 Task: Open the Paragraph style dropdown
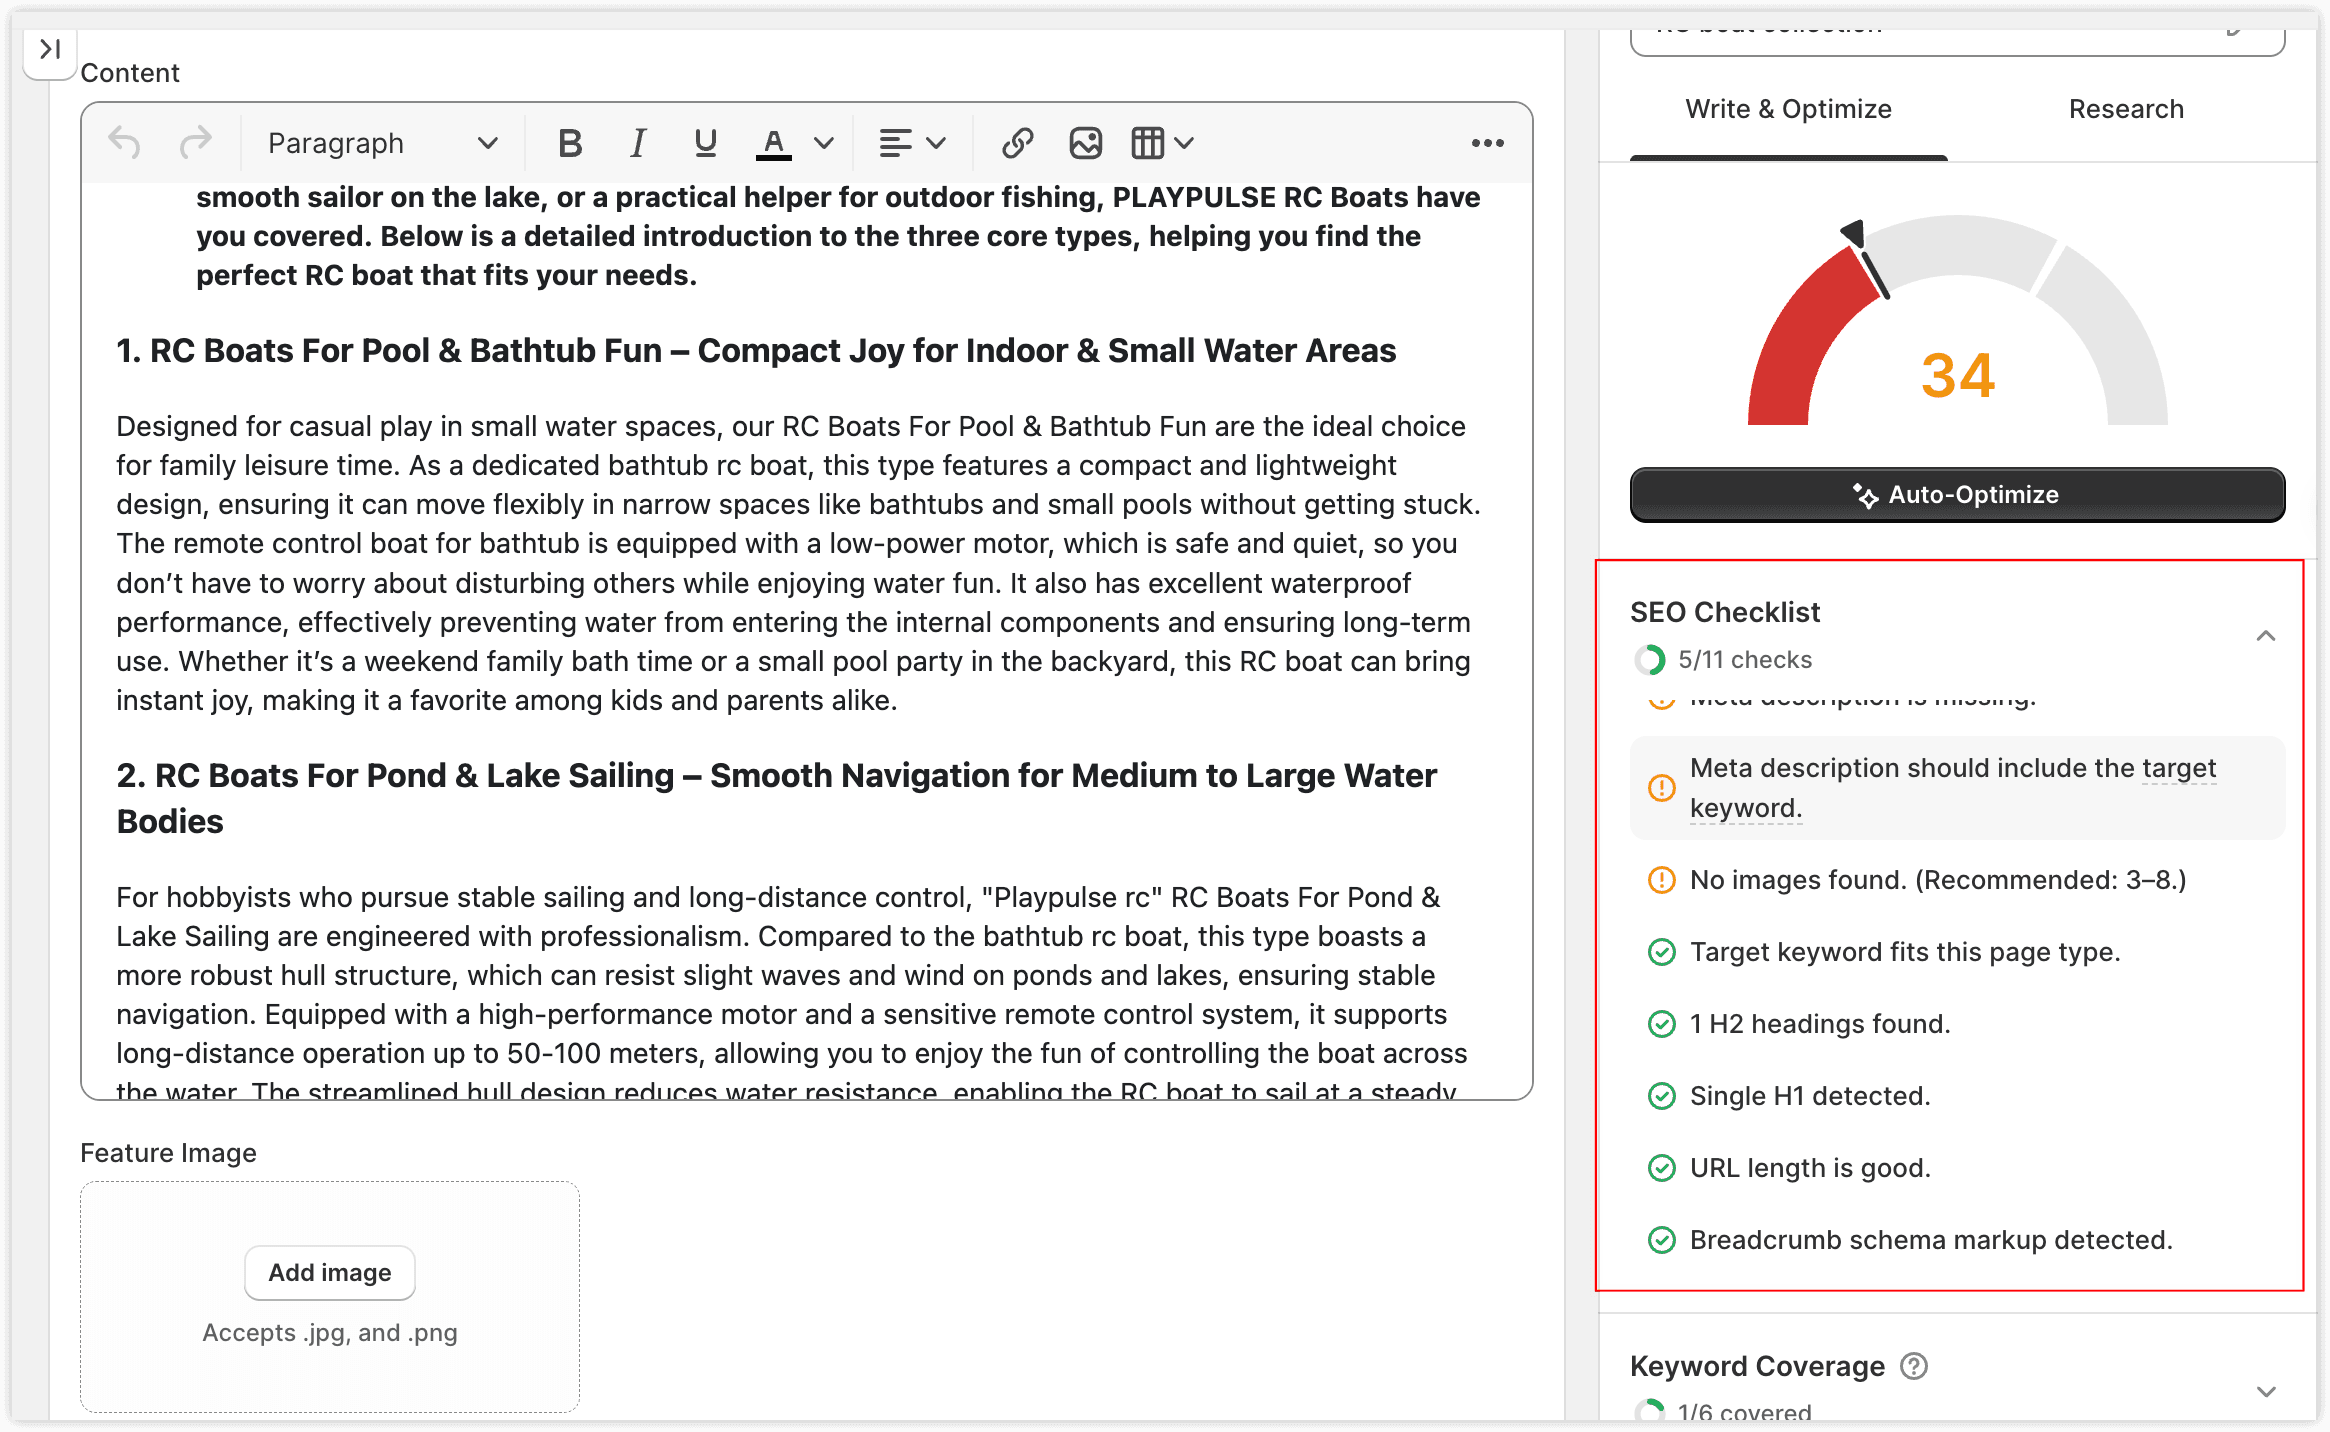(x=383, y=143)
